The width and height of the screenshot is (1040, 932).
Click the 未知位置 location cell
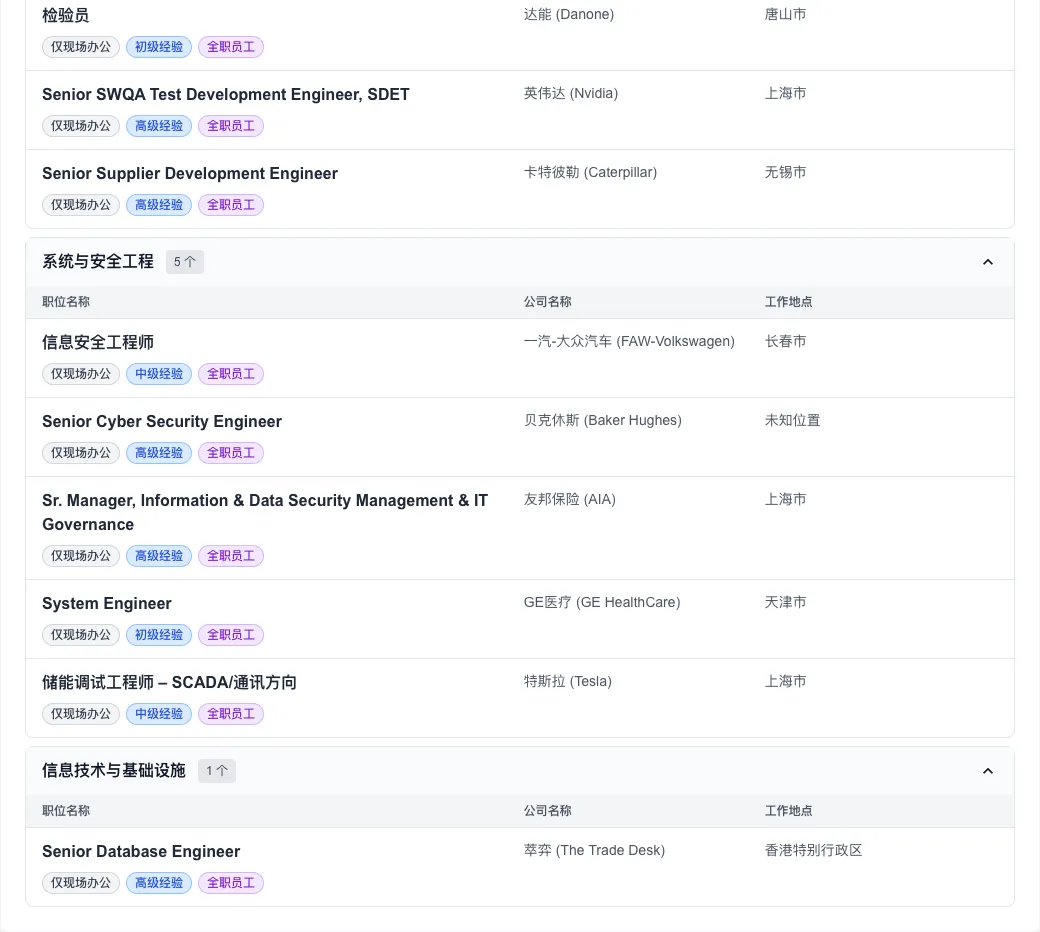point(793,420)
